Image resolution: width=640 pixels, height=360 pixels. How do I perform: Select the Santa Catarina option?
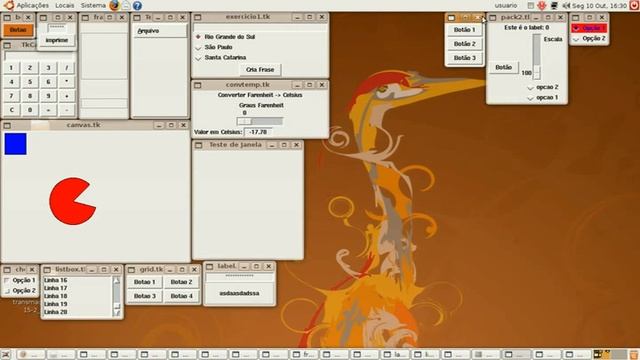[221, 58]
